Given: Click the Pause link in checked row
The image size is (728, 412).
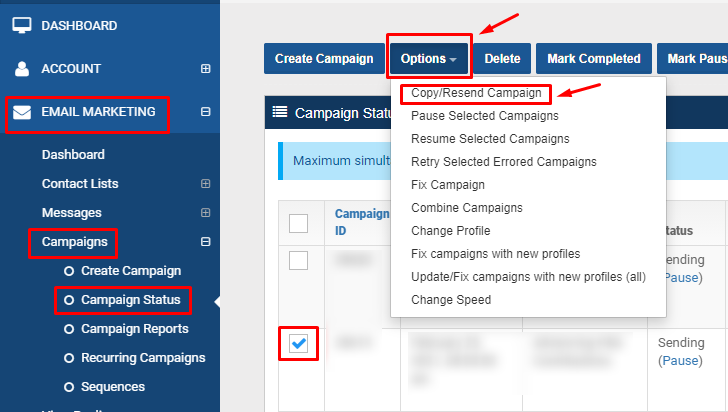Looking at the screenshot, I should pos(682,361).
